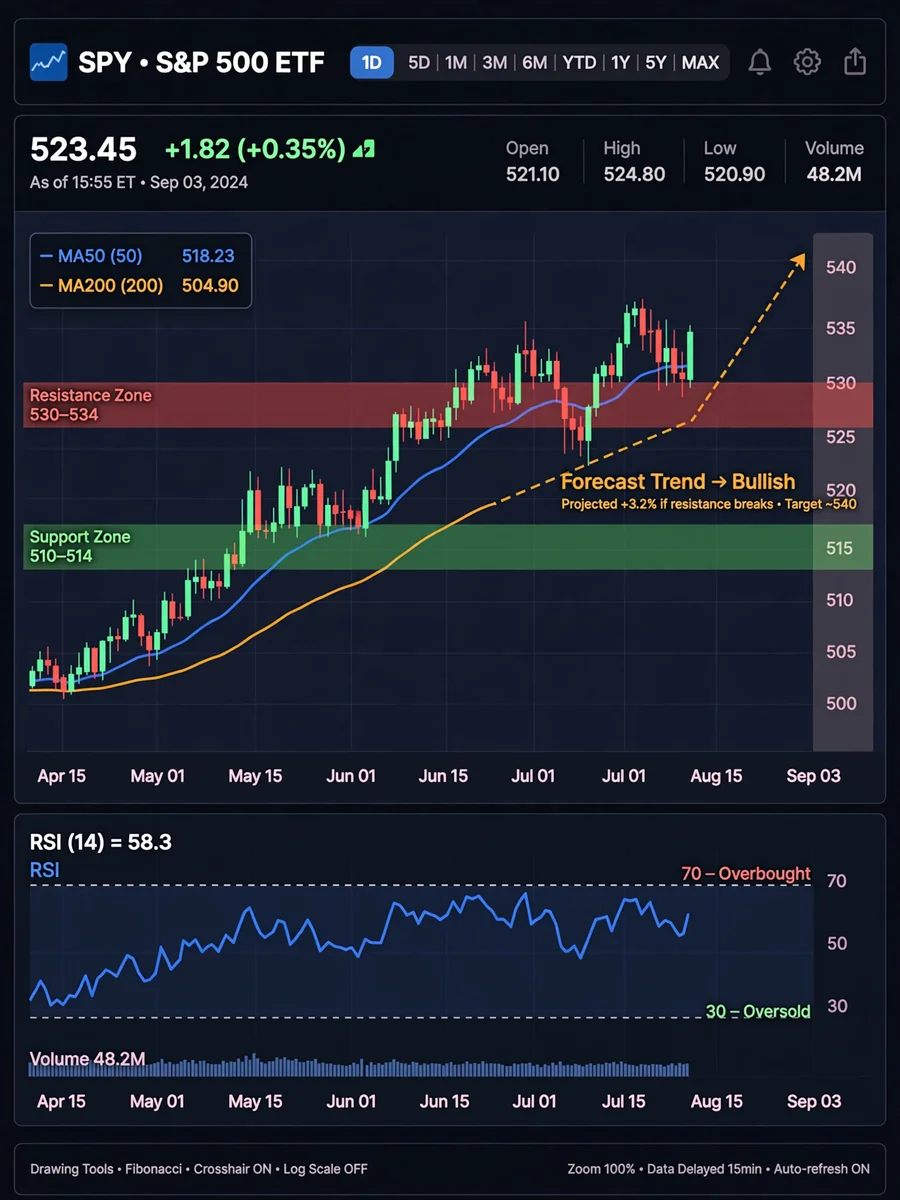
Task: Switch to 5D timeframe
Action: [x=419, y=62]
